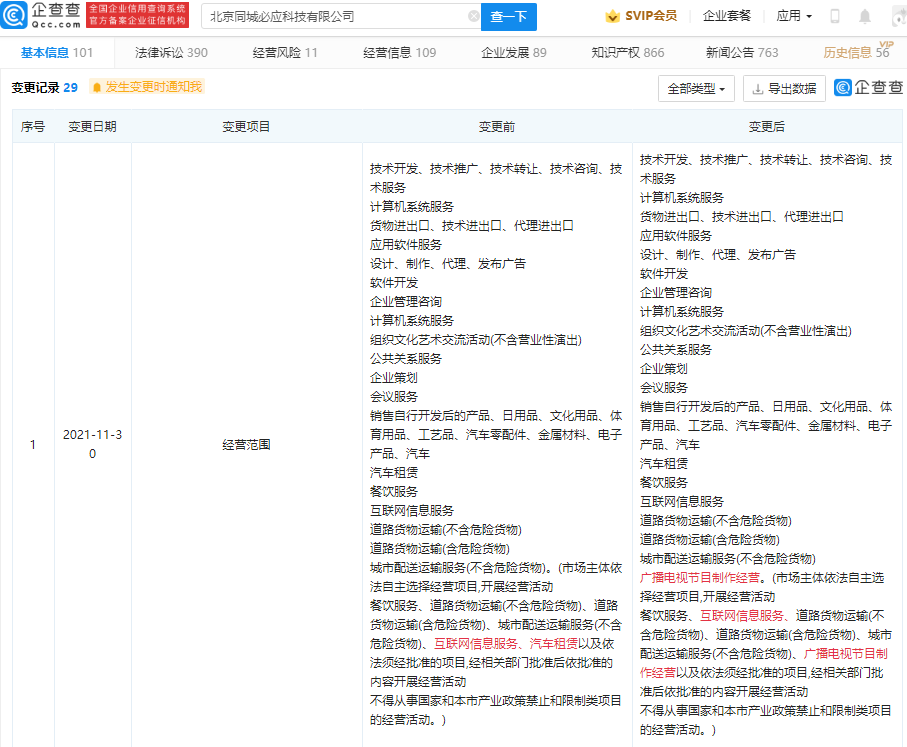Clear the search field with the X icon

coord(473,16)
